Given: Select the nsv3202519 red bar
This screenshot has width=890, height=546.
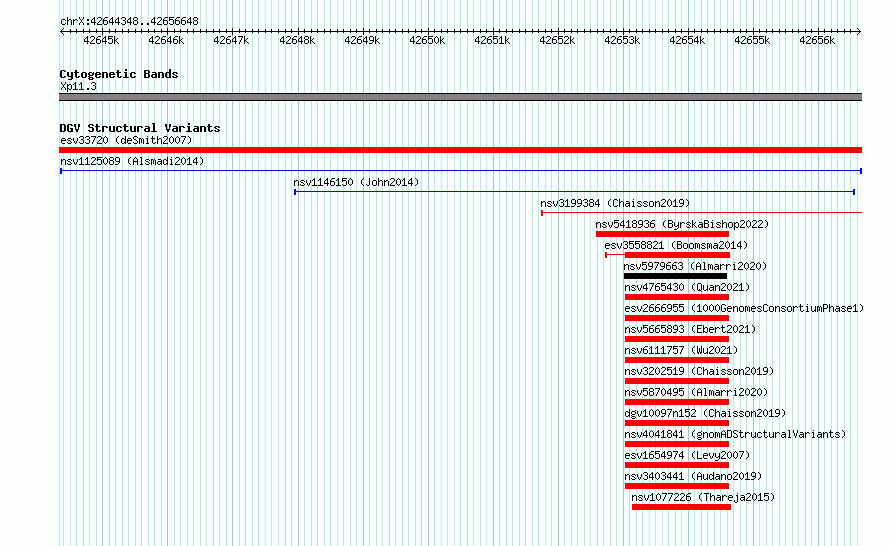Looking at the screenshot, I should pyautogui.click(x=677, y=381).
